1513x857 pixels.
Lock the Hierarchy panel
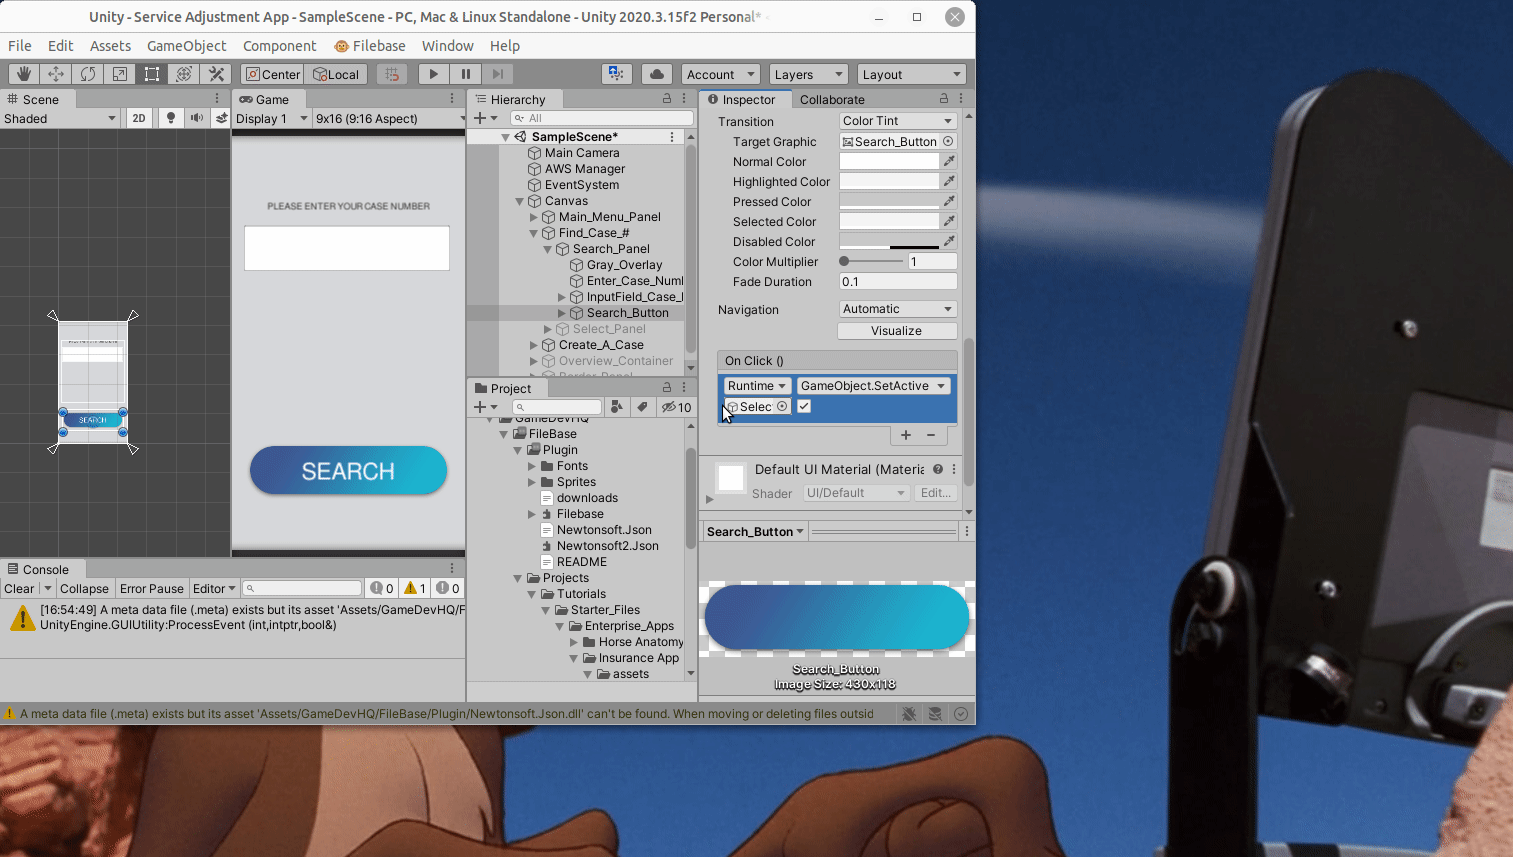pyautogui.click(x=667, y=98)
